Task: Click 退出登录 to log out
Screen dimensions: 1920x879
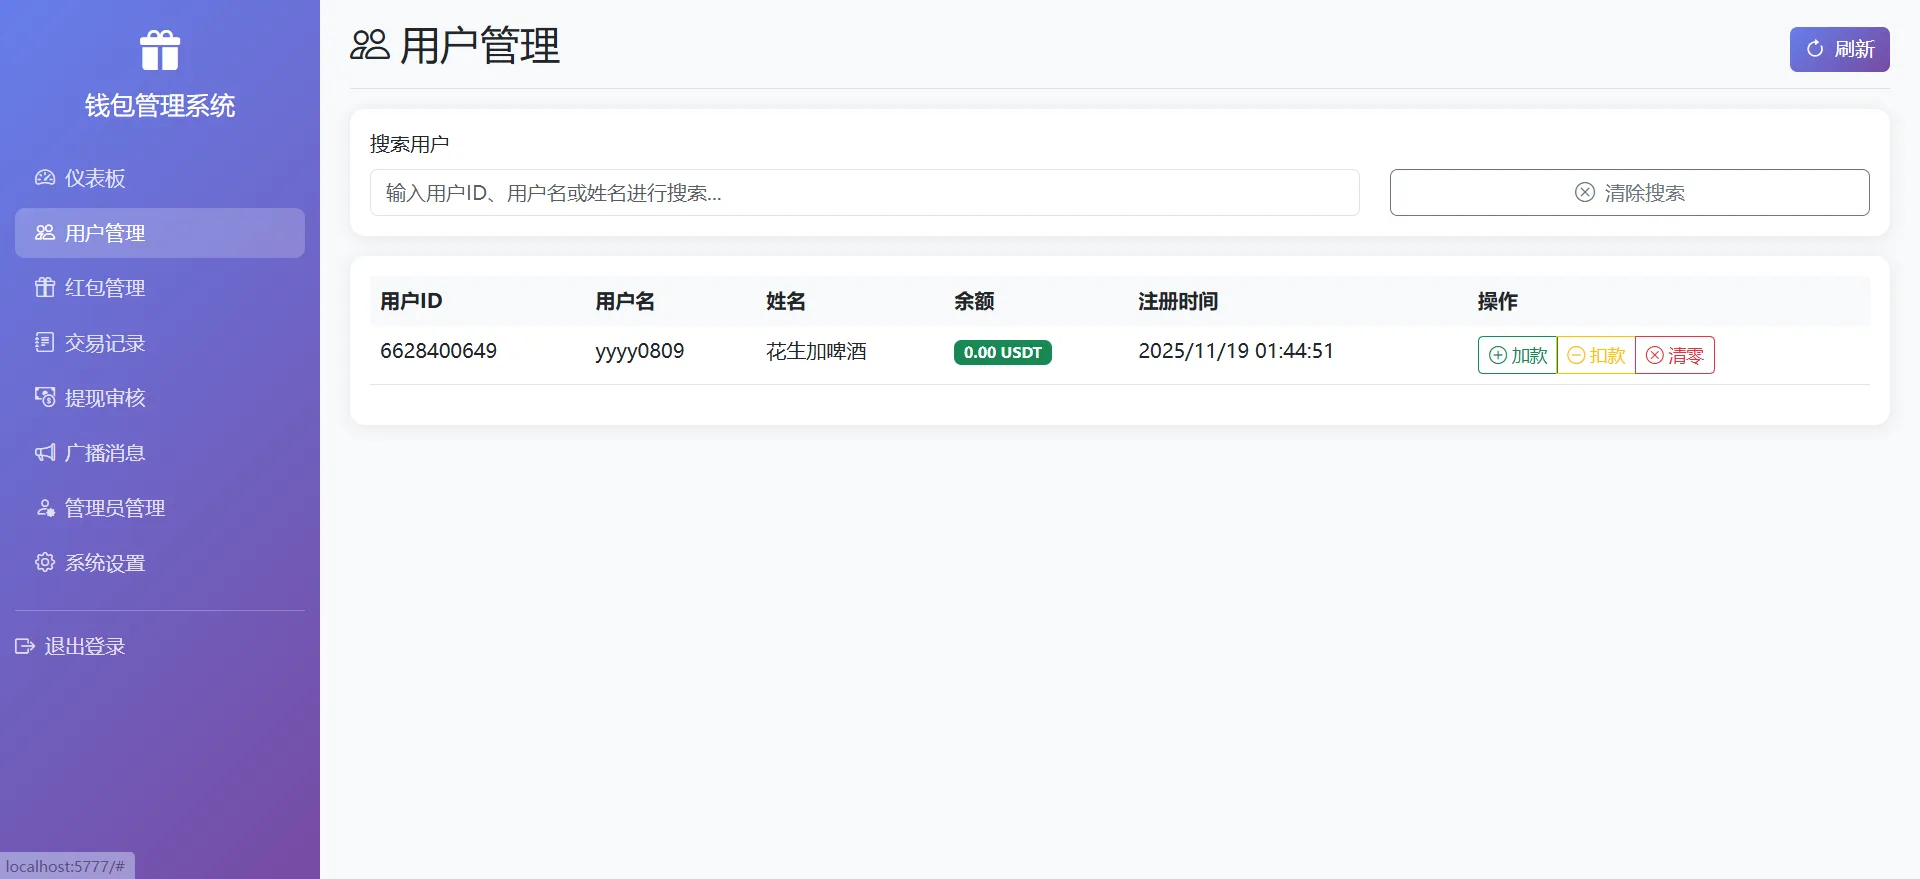Action: pos(70,646)
